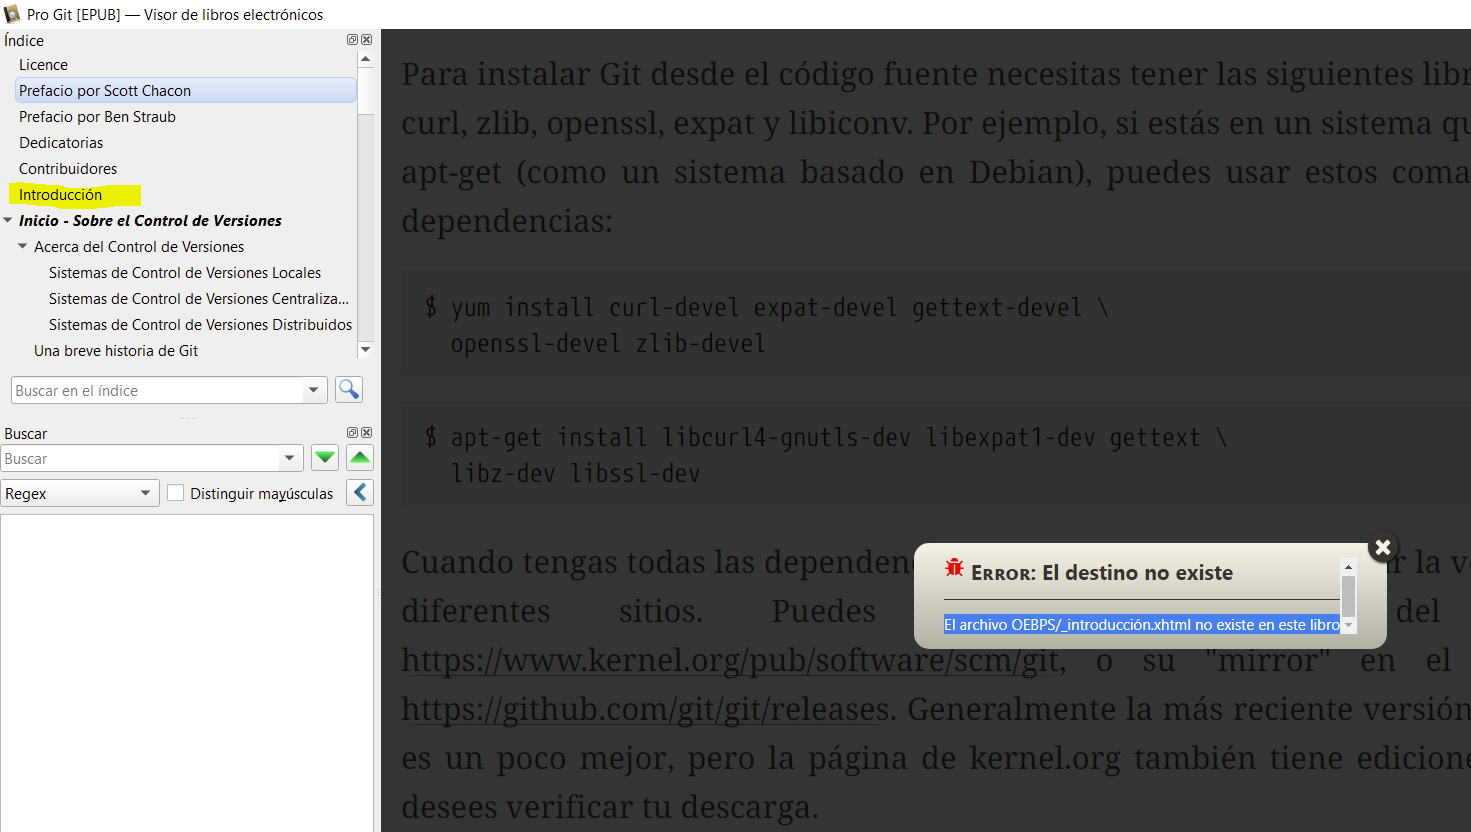Open the github.com/git/git/releases link
Viewport: 1471px width, 832px height.
tap(645, 709)
